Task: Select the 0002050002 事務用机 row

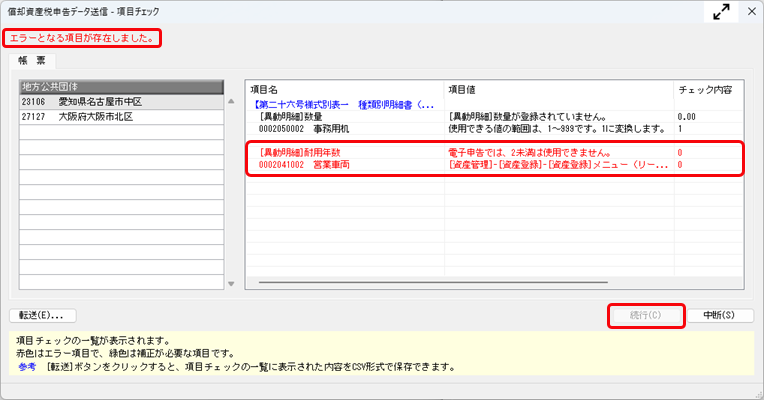Action: coord(345,129)
